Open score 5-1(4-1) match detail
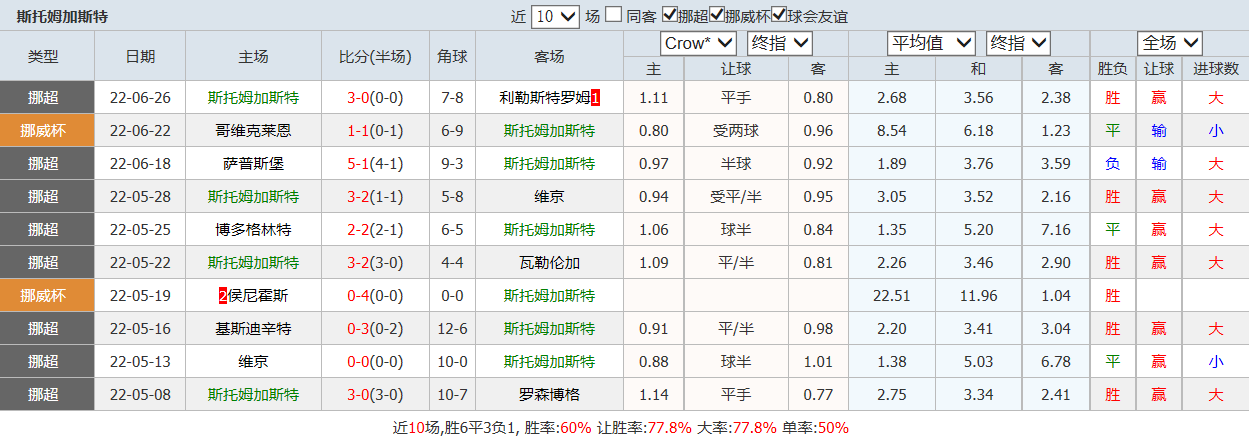The height and width of the screenshot is (439, 1249). [x=375, y=164]
